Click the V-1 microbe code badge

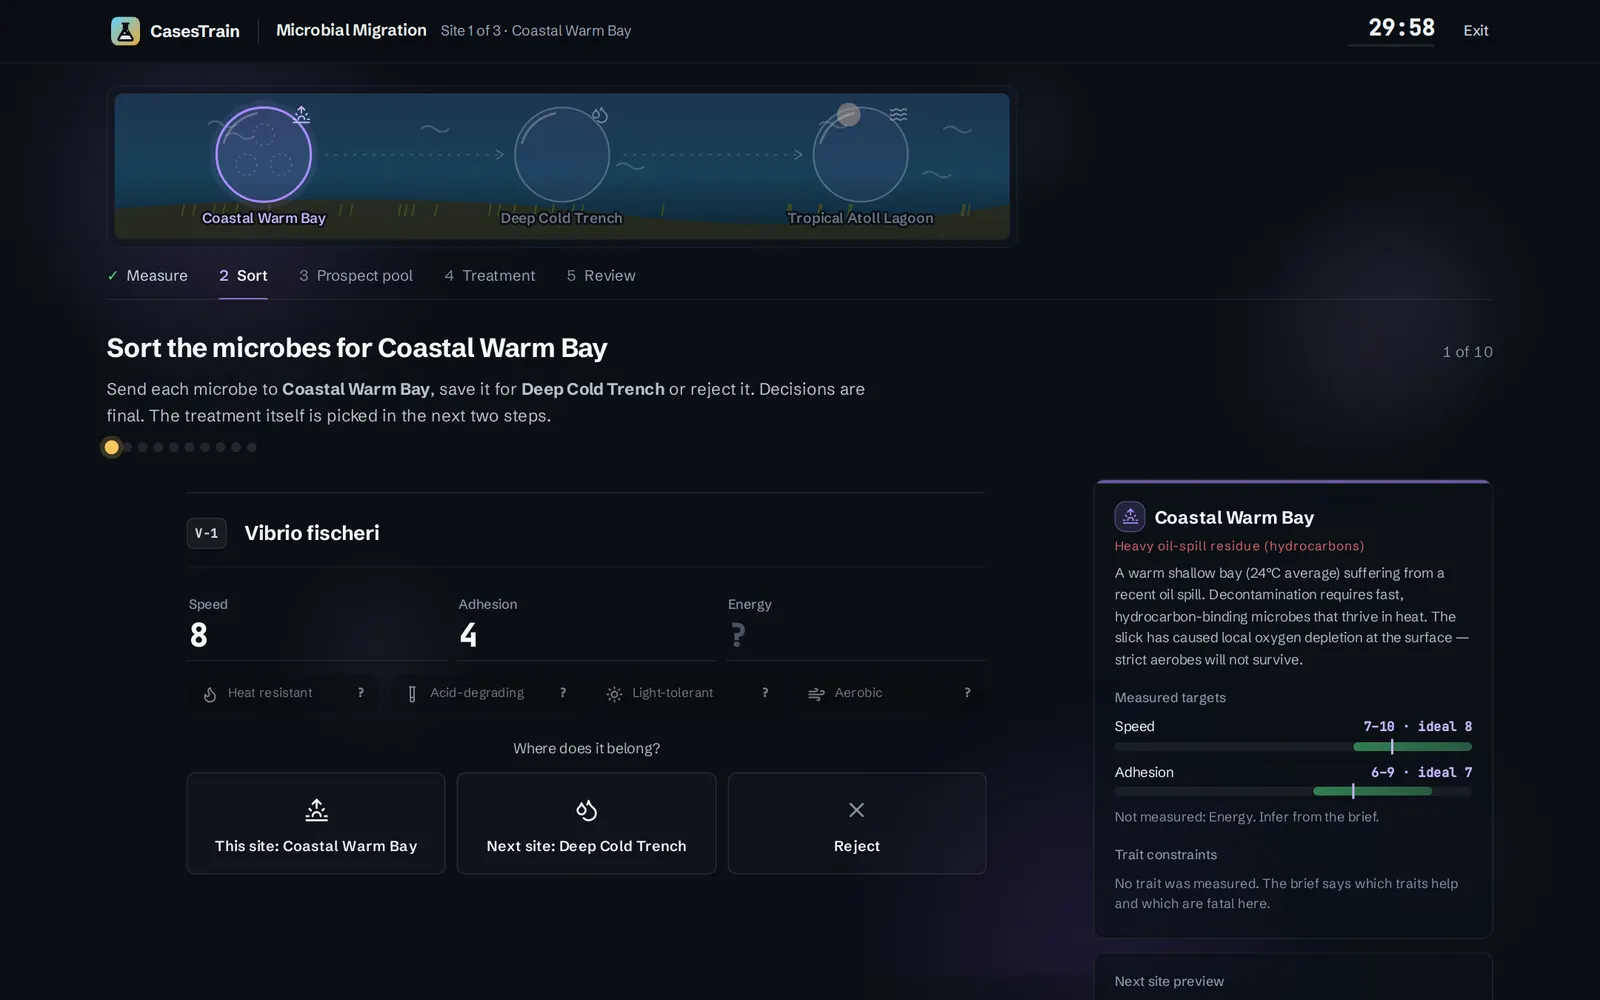coord(206,534)
